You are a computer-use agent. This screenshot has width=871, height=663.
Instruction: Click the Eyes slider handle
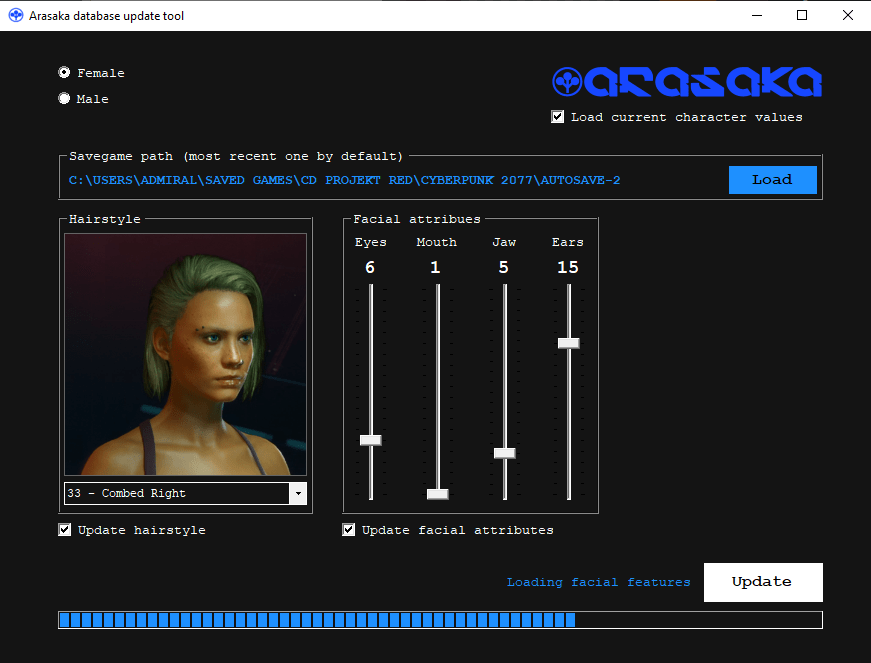click(x=371, y=440)
